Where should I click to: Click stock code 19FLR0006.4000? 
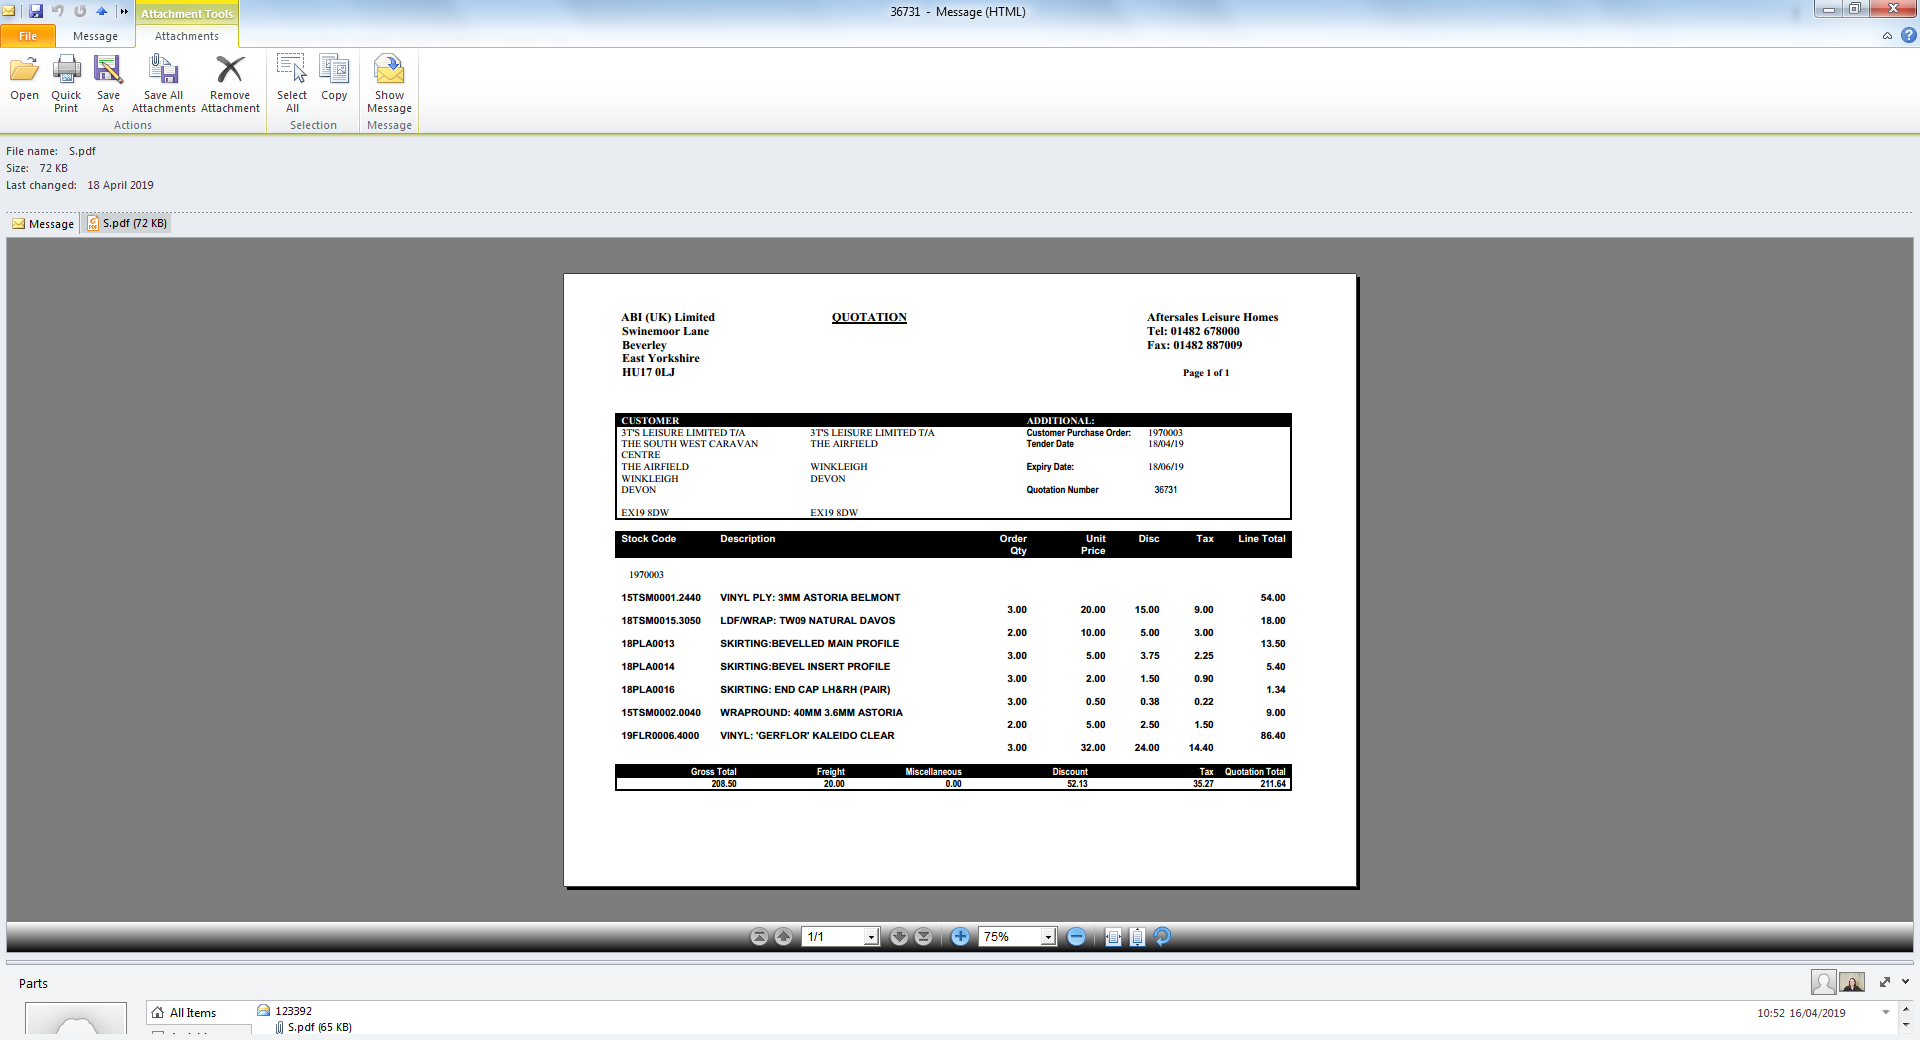[x=660, y=736]
